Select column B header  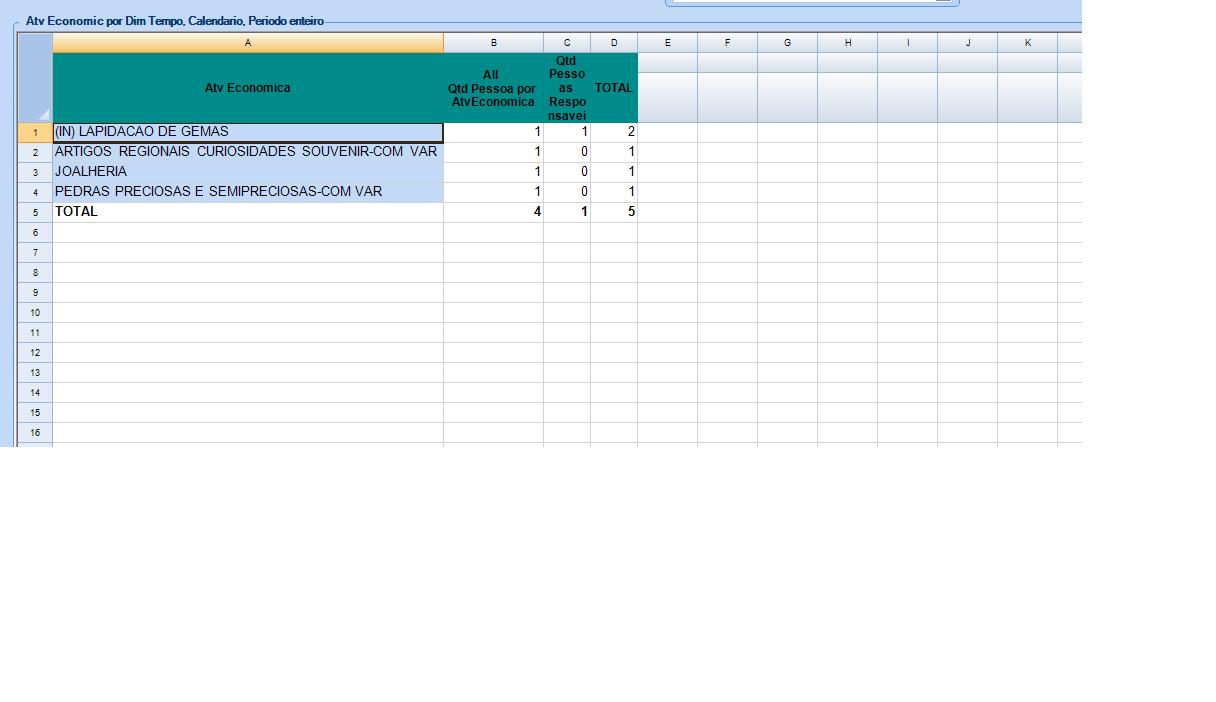(494, 43)
